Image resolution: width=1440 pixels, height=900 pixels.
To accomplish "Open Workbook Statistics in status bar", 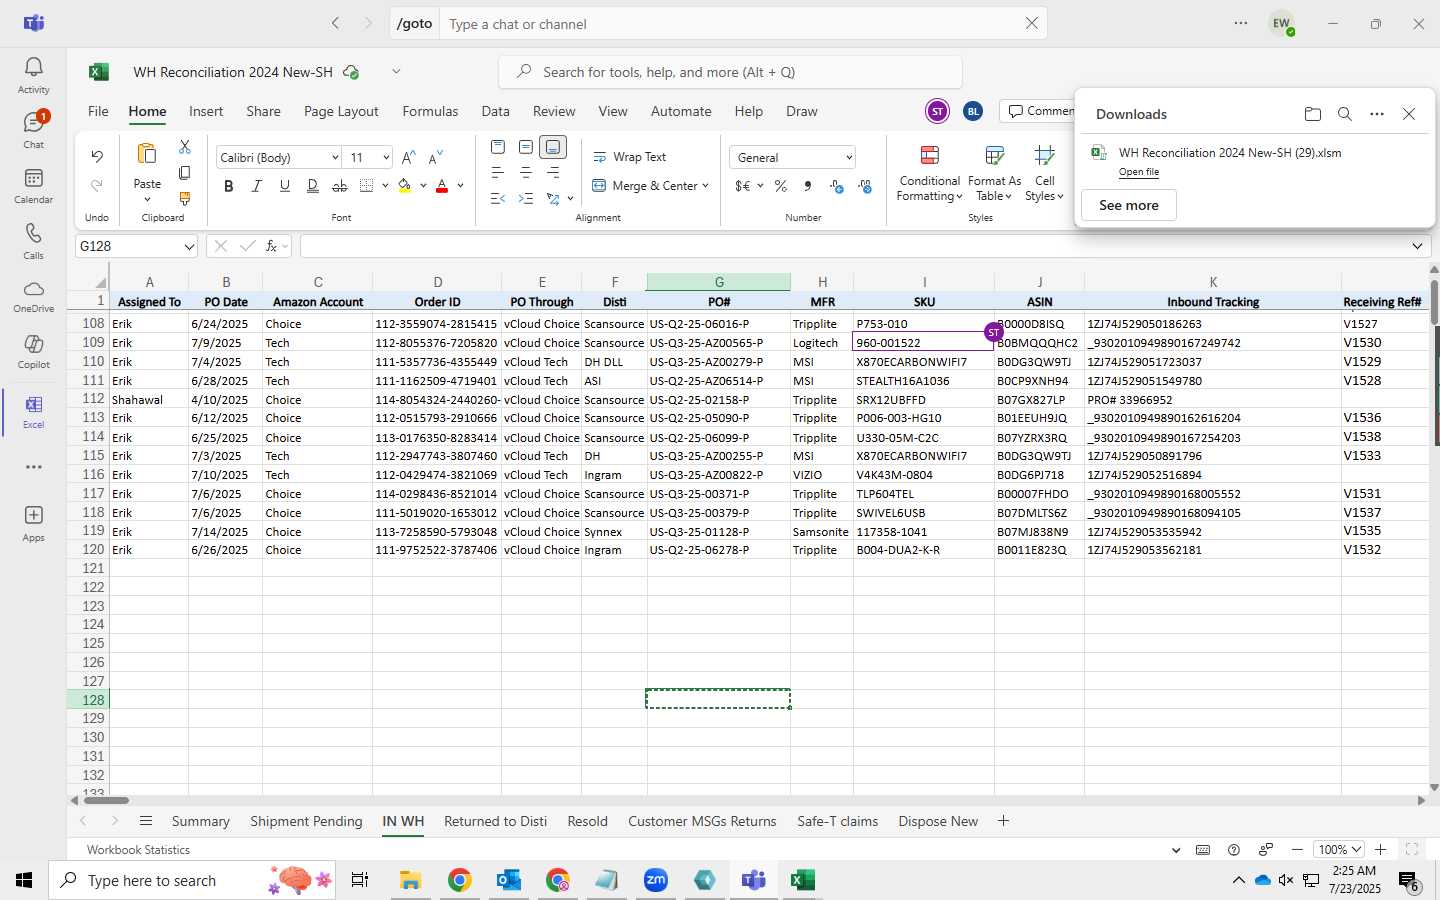I will 138,849.
